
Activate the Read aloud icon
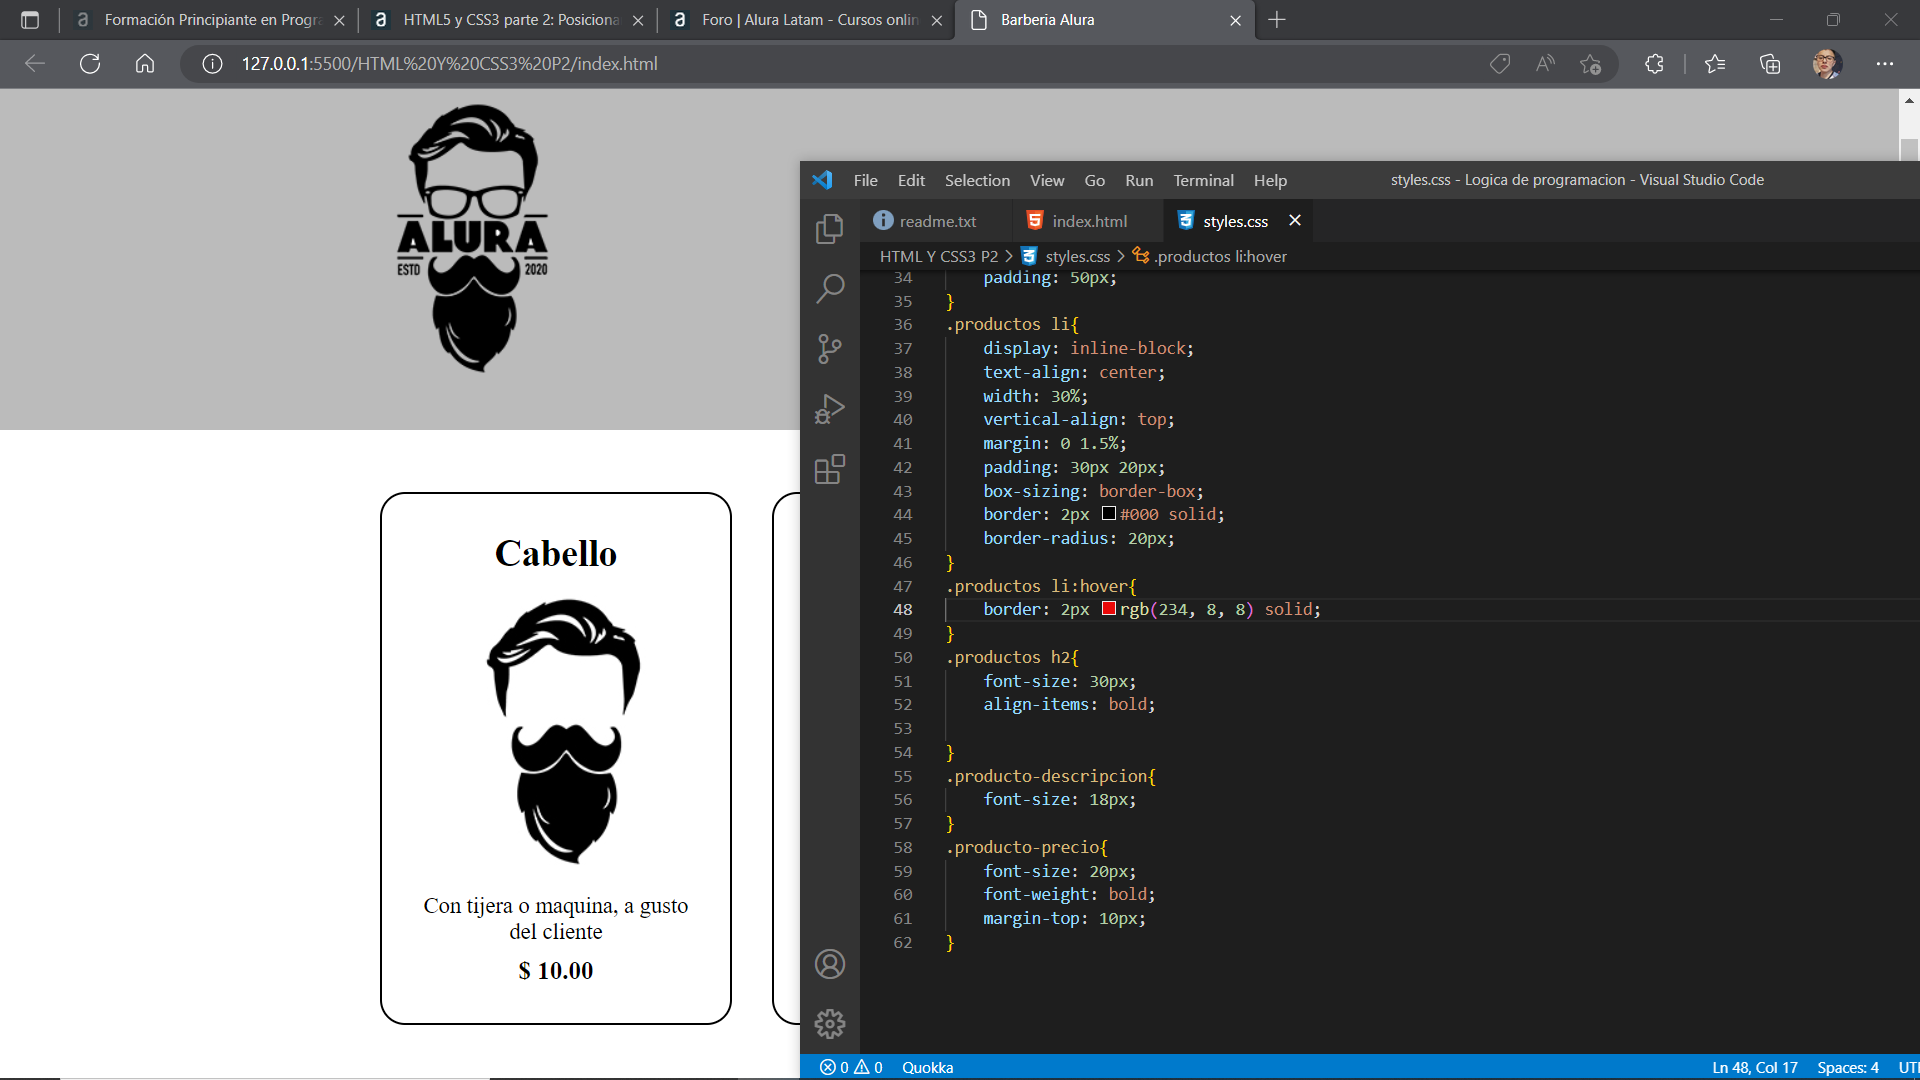pyautogui.click(x=1545, y=64)
